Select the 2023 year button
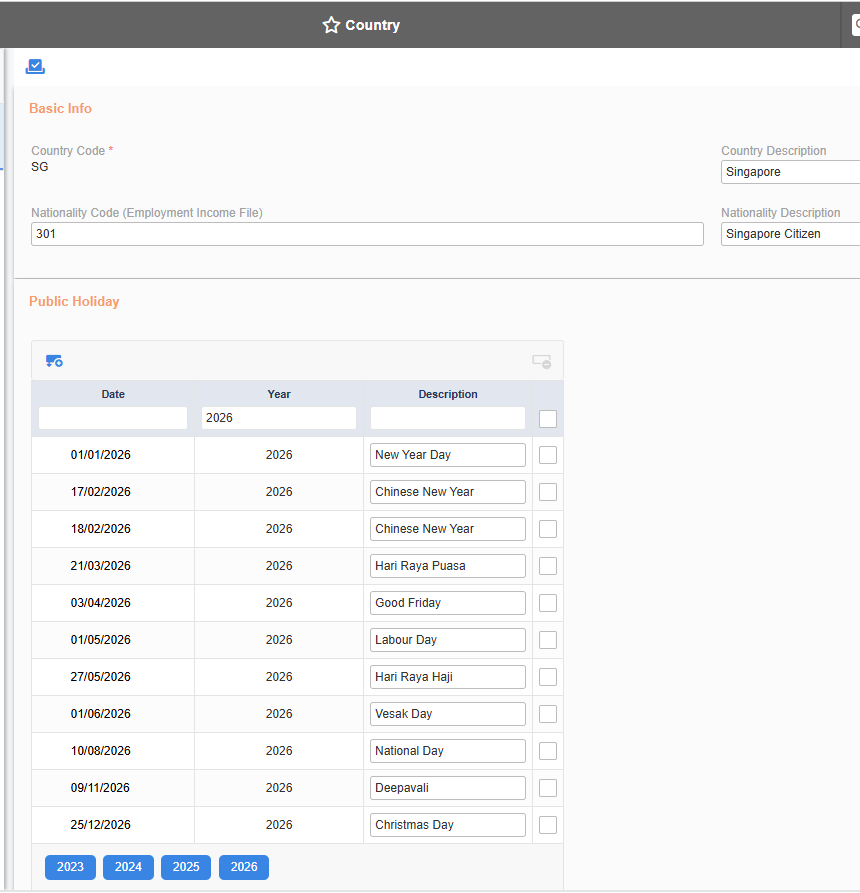This screenshot has height=893, width=860. click(x=70, y=867)
